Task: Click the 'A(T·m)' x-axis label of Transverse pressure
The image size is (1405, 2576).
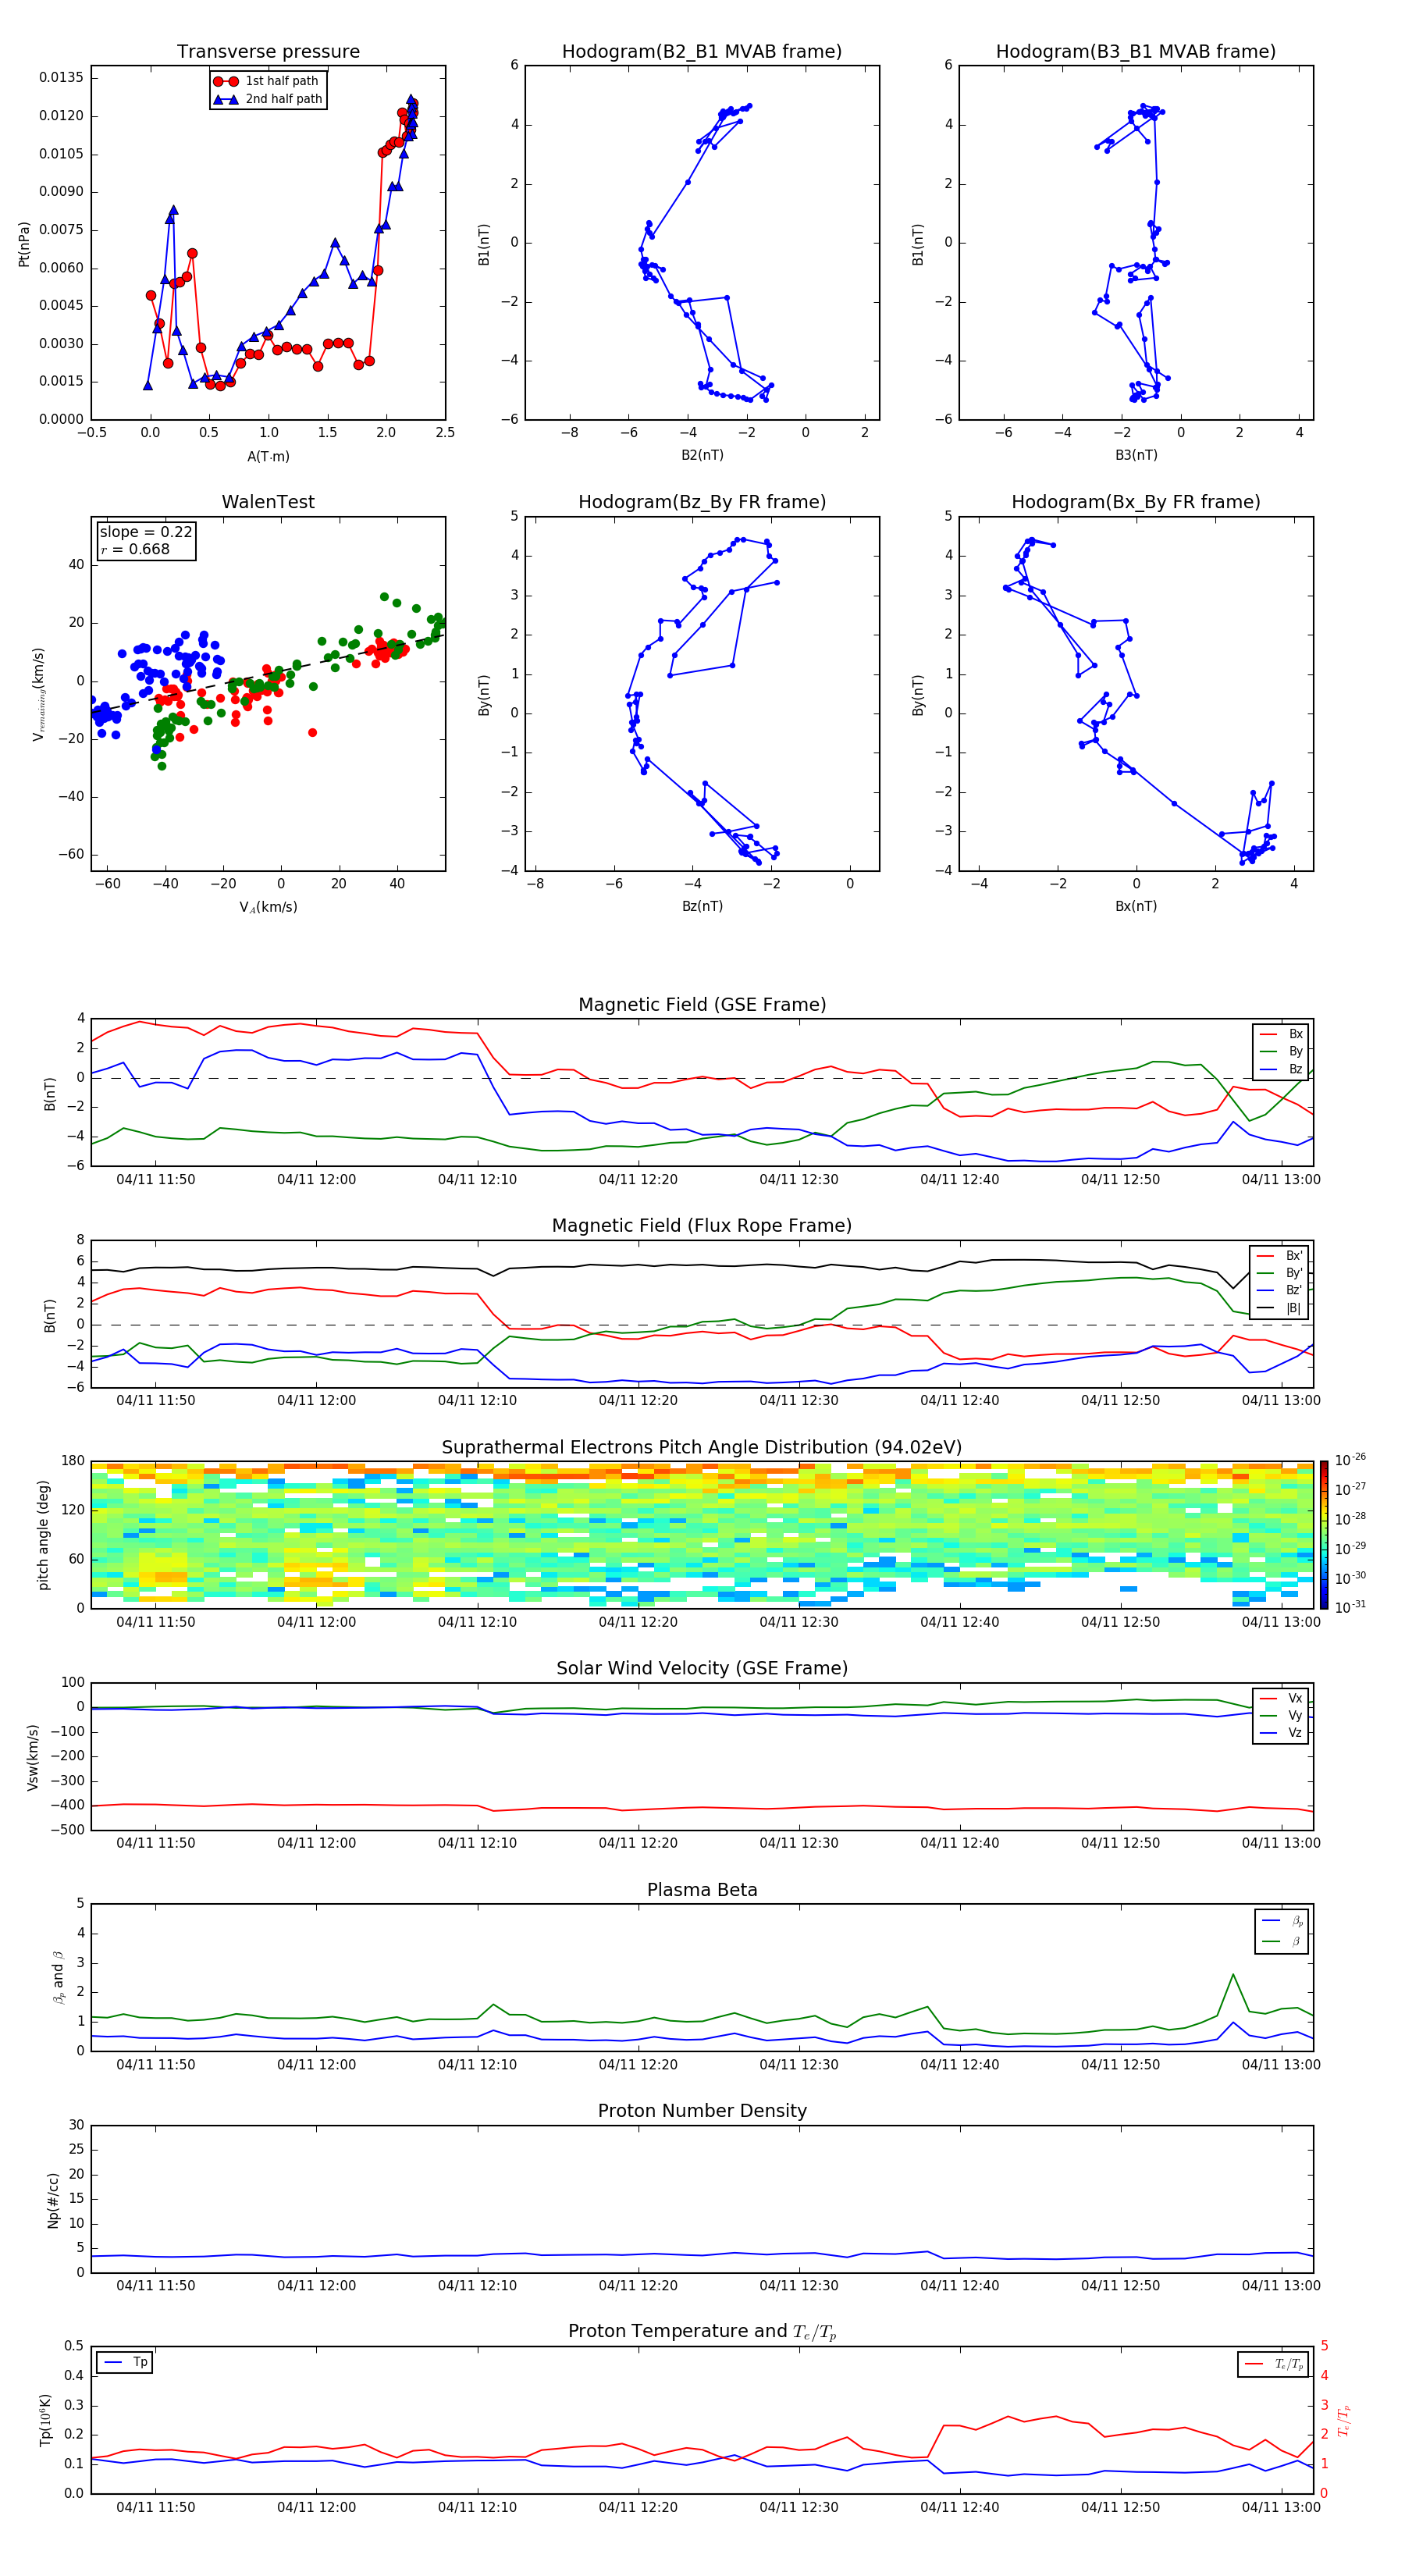Action: pyautogui.click(x=268, y=457)
